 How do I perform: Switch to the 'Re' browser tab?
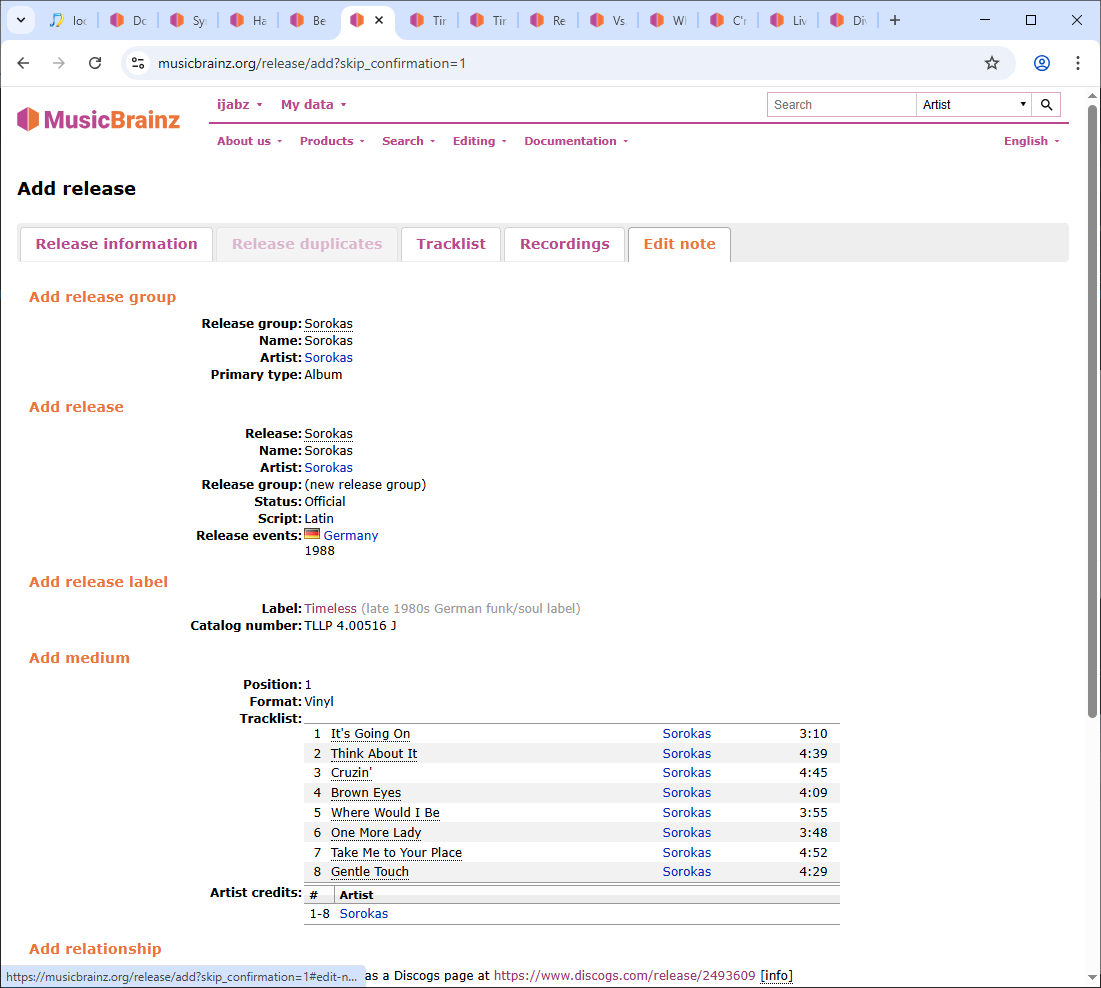click(x=548, y=20)
